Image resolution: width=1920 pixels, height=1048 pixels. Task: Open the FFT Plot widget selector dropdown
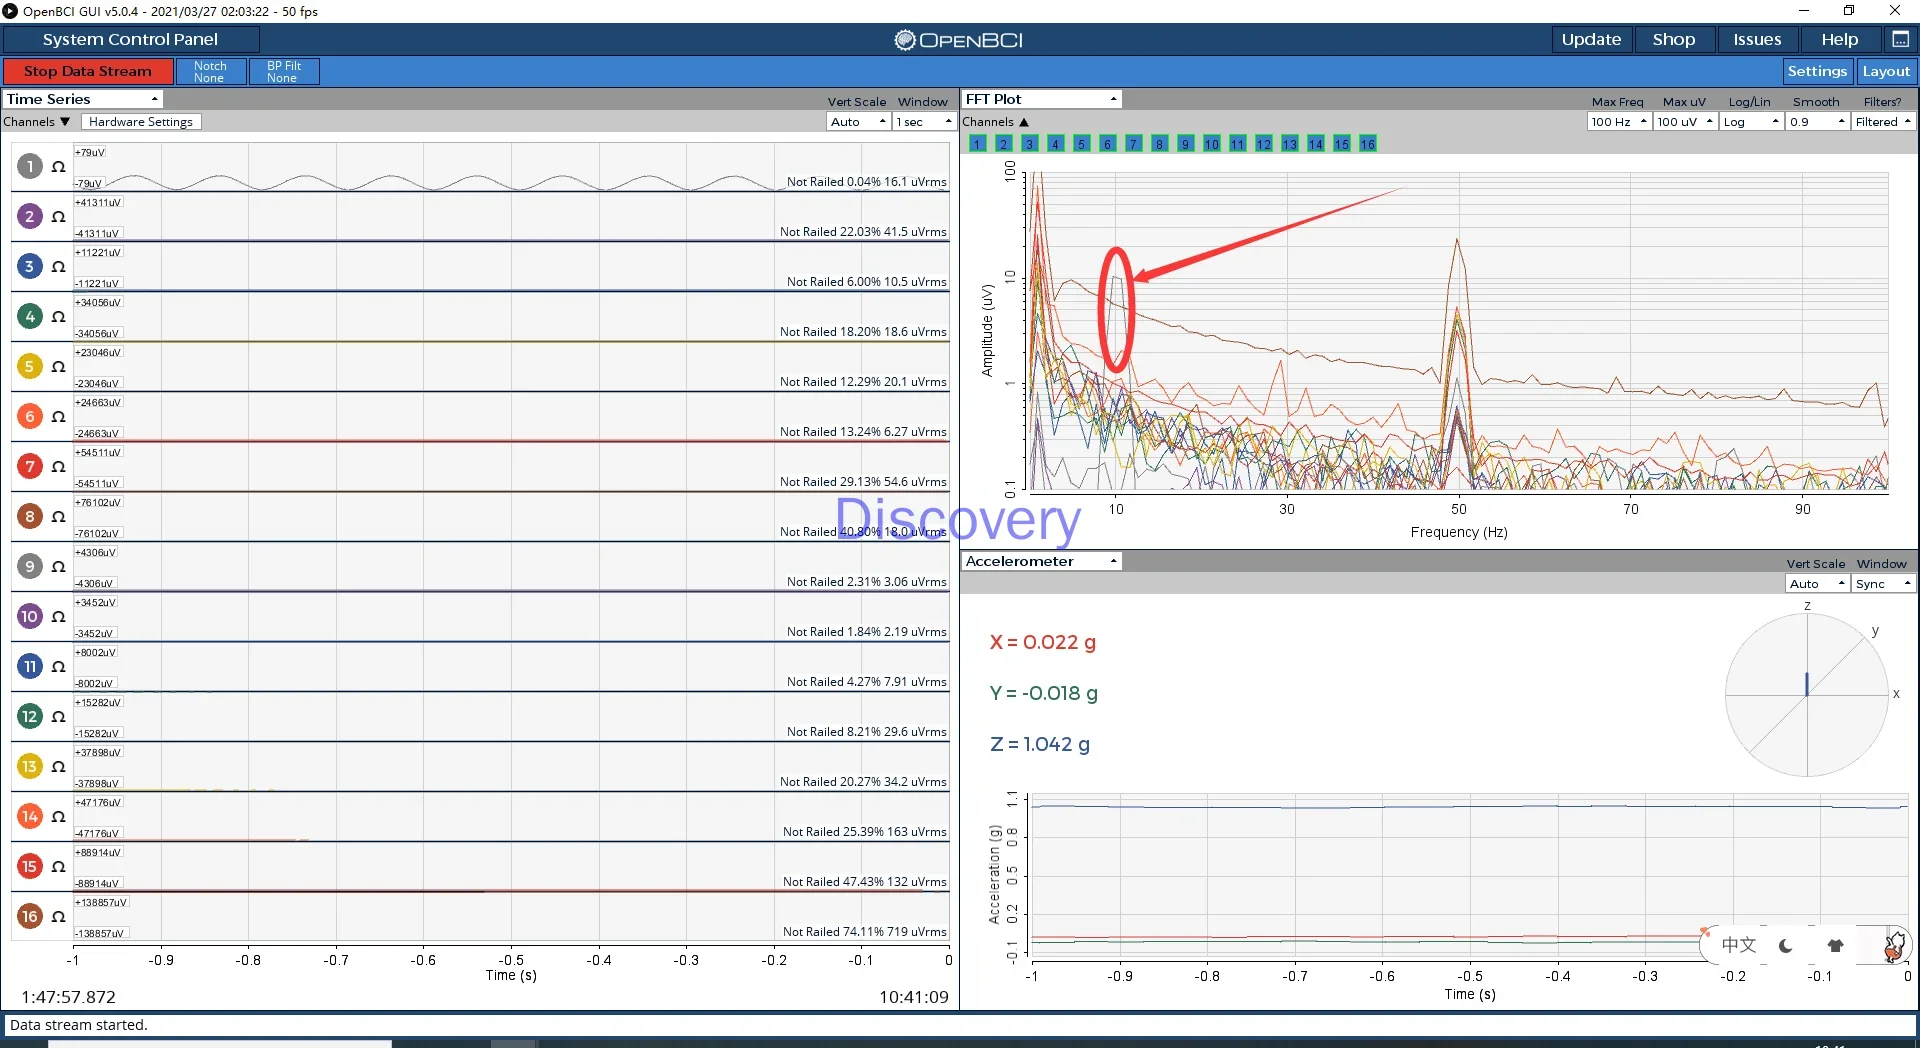[x=1041, y=99]
